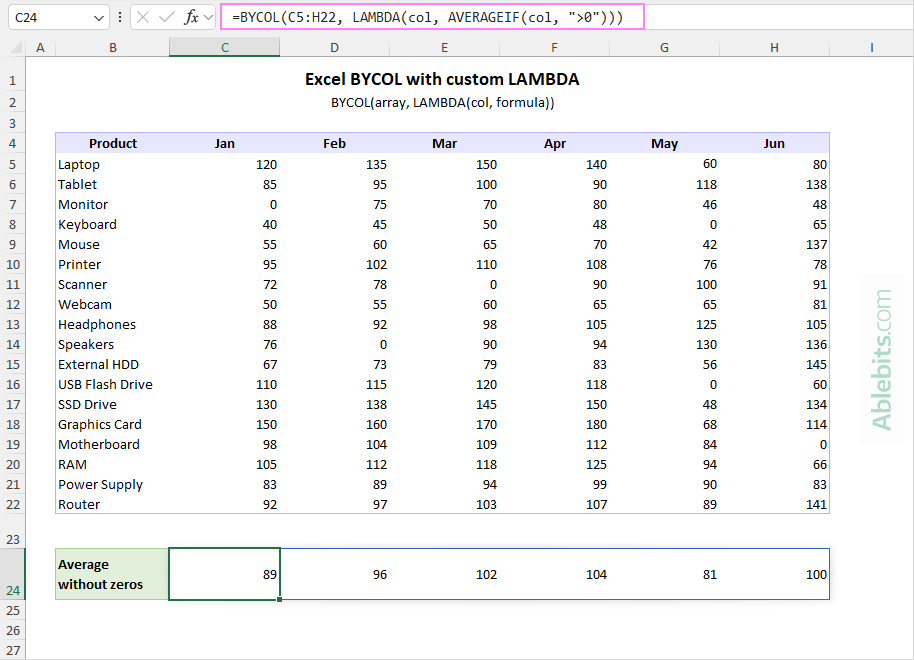Screen dimensions: 914x660
Task: Select column C by its header
Action: coord(224,47)
